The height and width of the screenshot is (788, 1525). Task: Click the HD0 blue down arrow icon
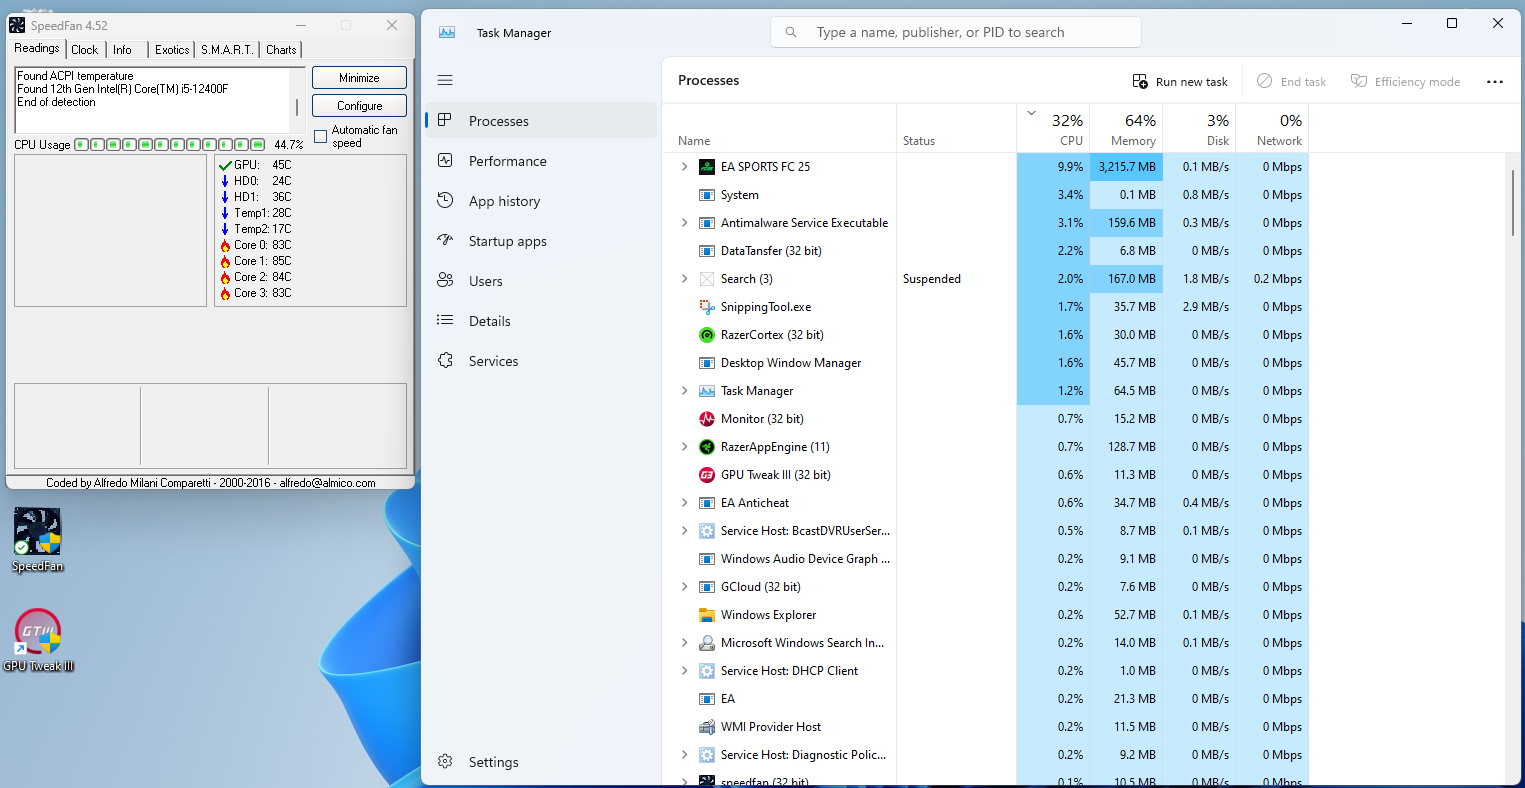click(225, 181)
